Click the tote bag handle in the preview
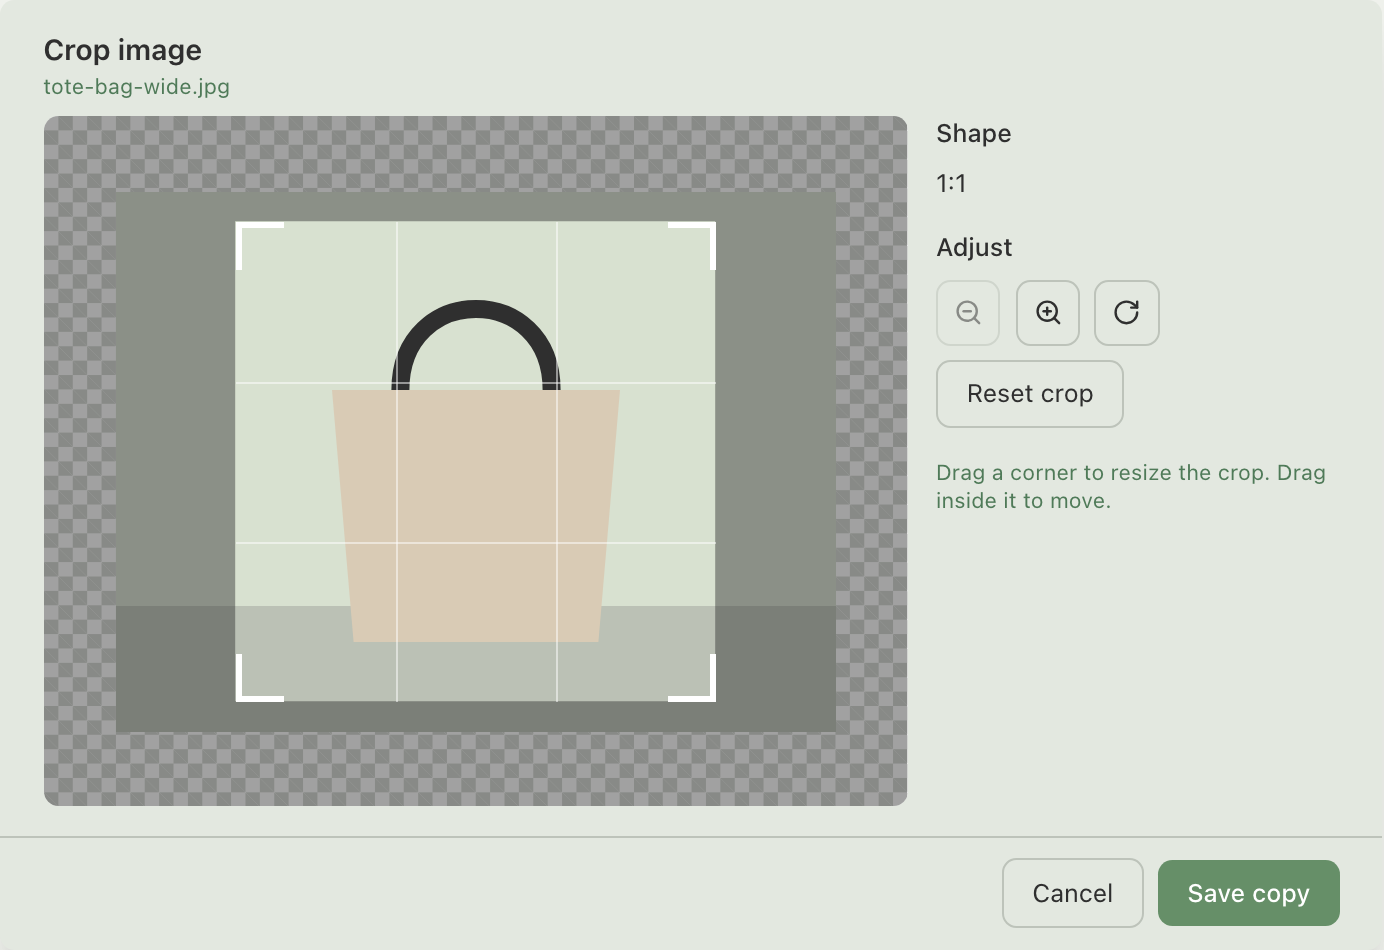1384x950 pixels. click(x=476, y=345)
